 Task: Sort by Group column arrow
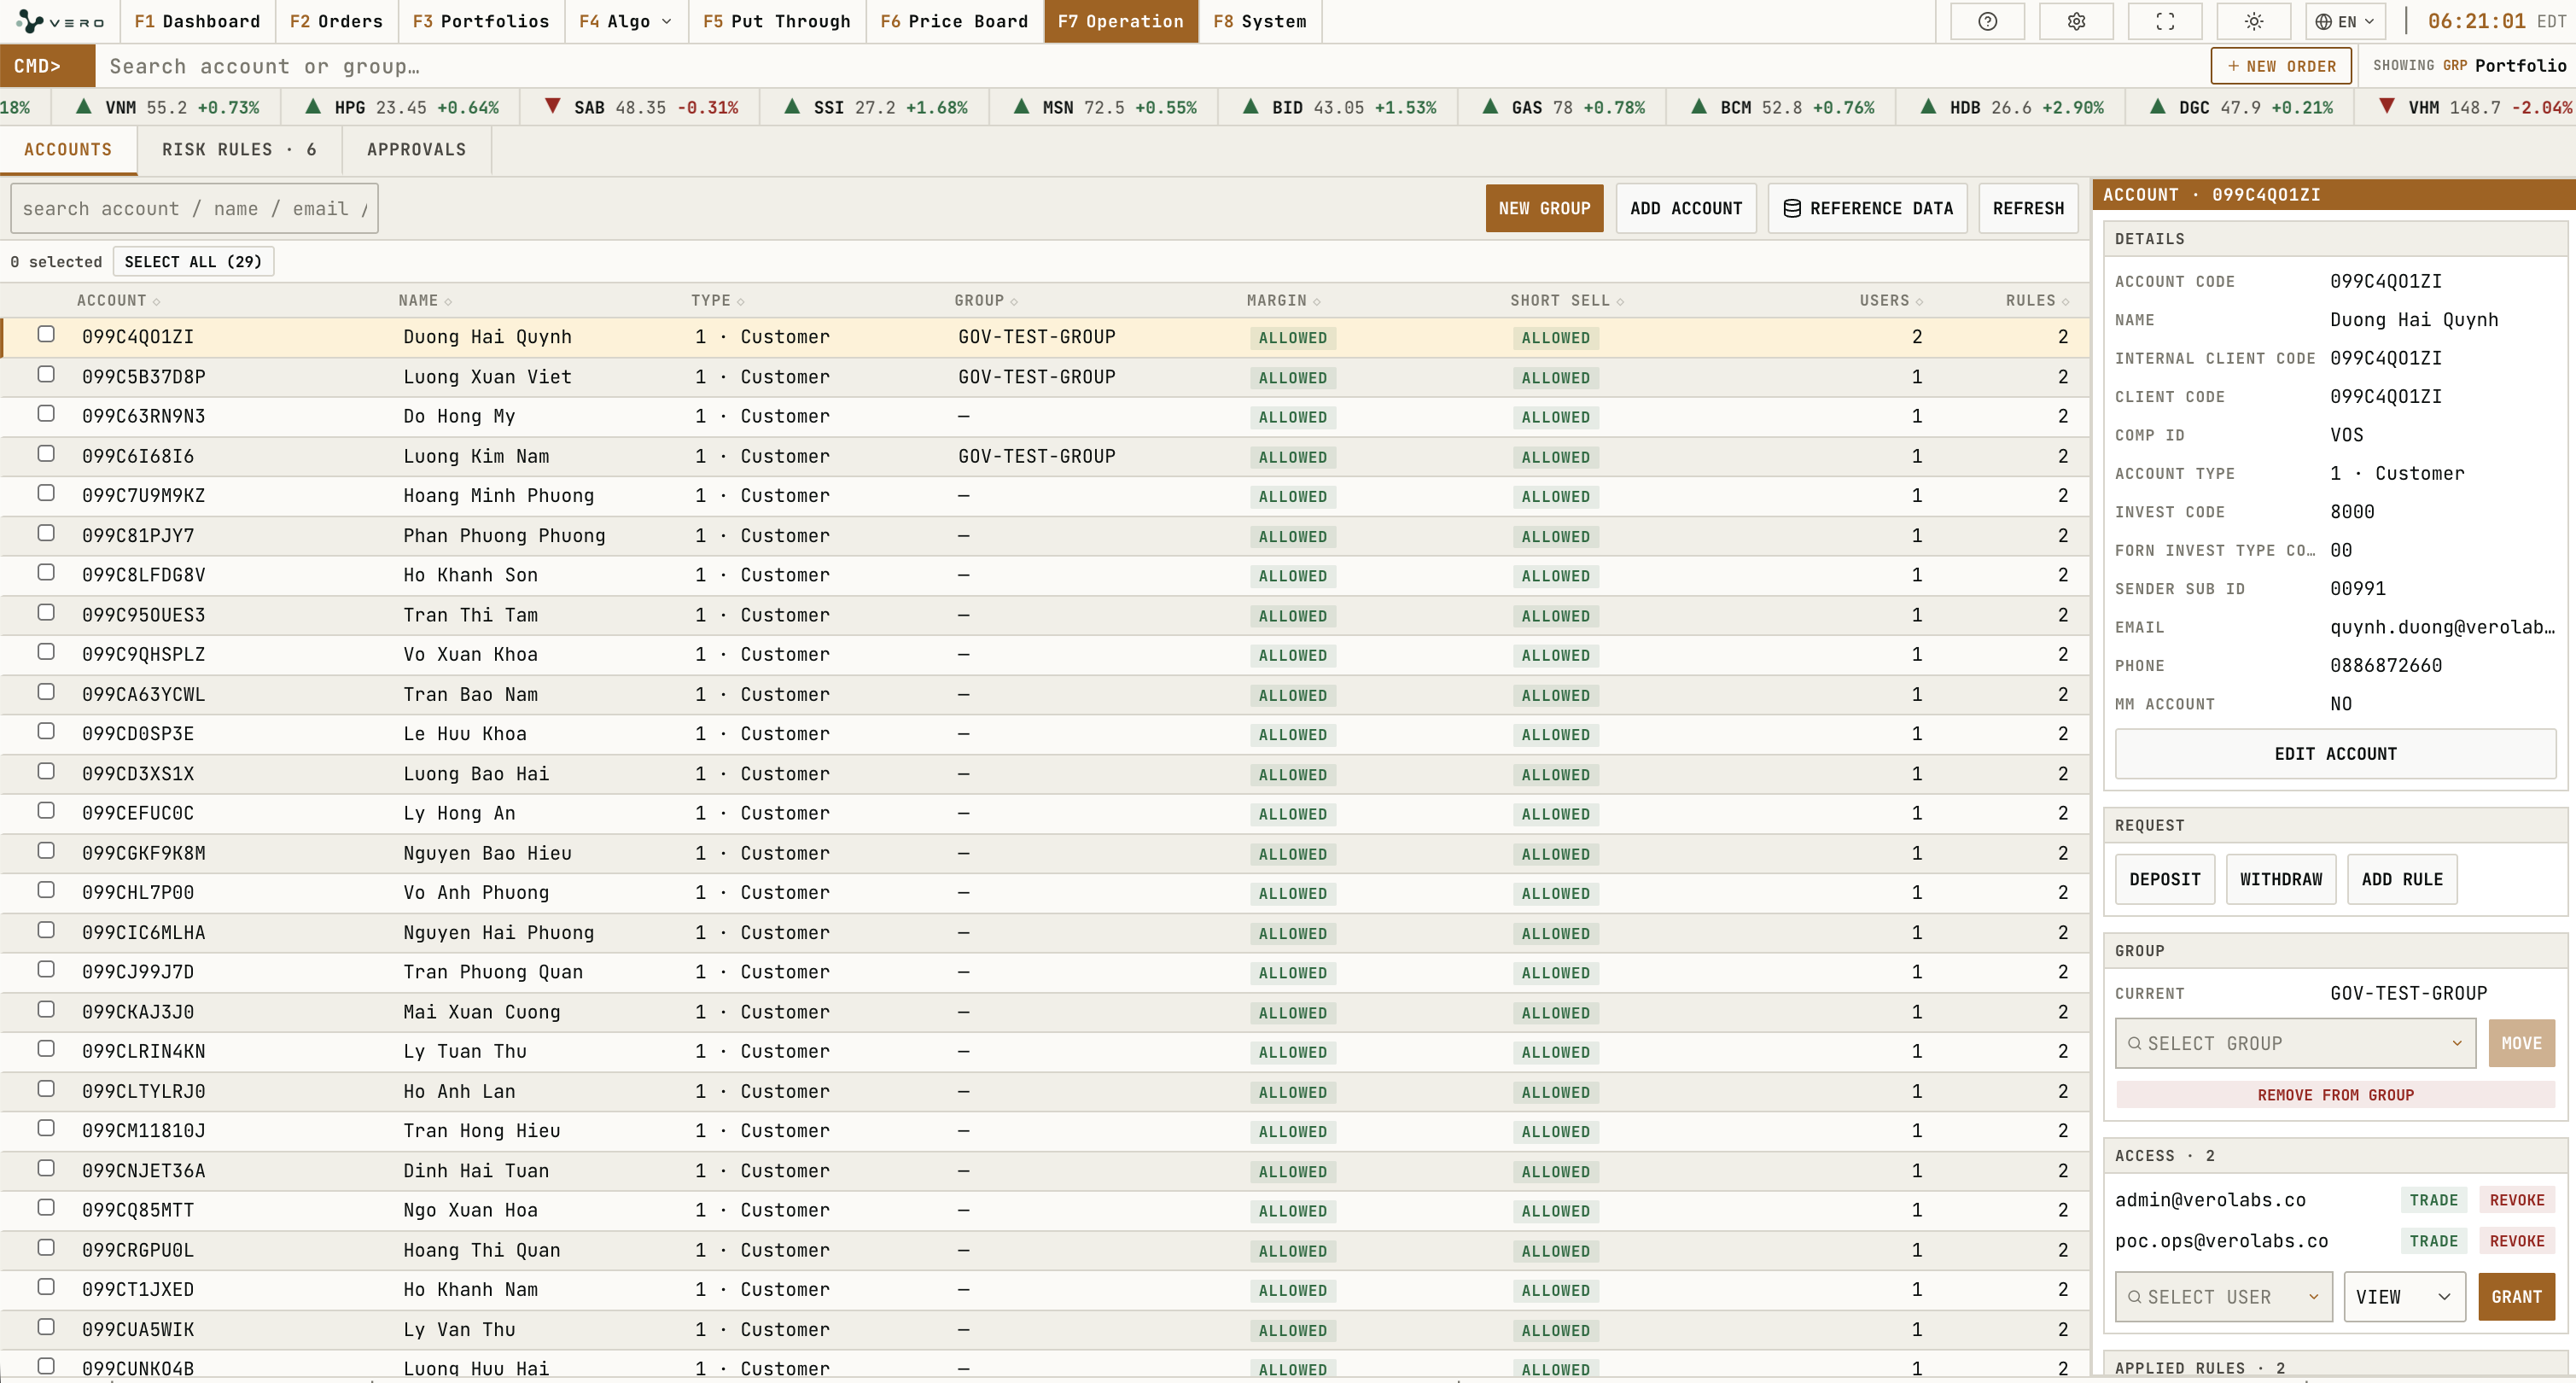click(x=1014, y=301)
